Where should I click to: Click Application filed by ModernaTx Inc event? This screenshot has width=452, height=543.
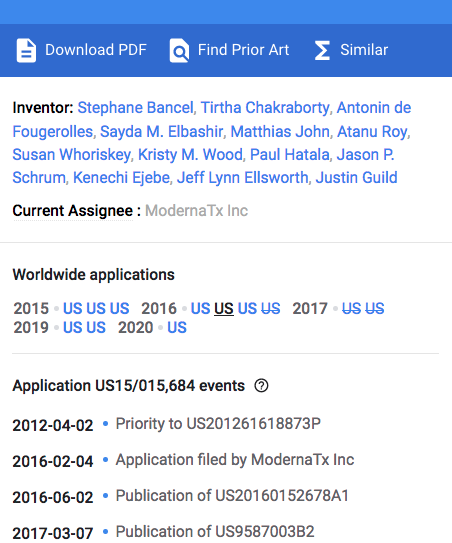tap(235, 460)
